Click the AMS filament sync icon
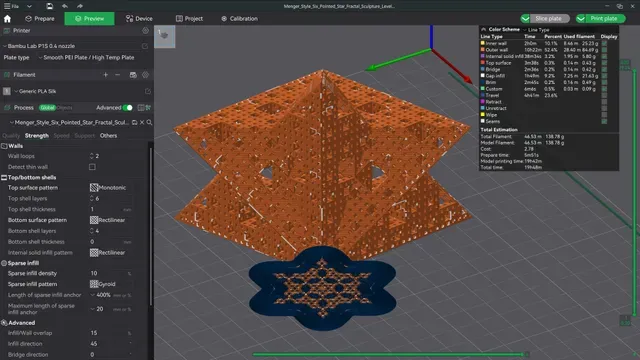This screenshot has height=360, width=640. pos(133,75)
